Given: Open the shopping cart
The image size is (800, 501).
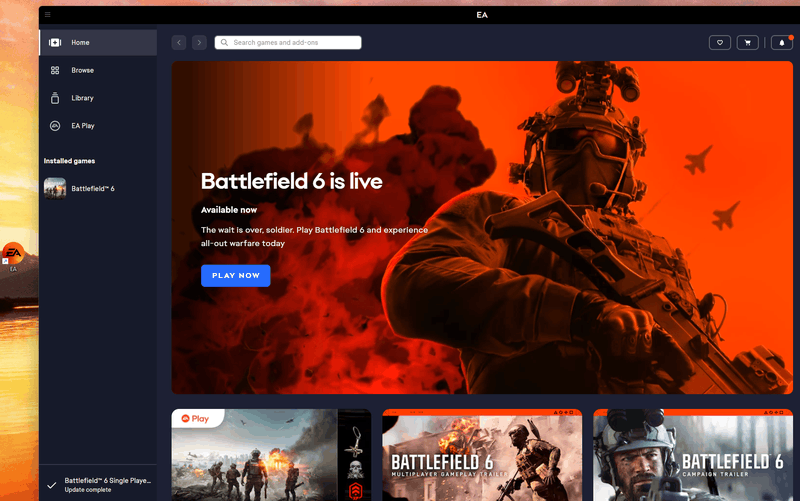Looking at the screenshot, I should point(747,42).
